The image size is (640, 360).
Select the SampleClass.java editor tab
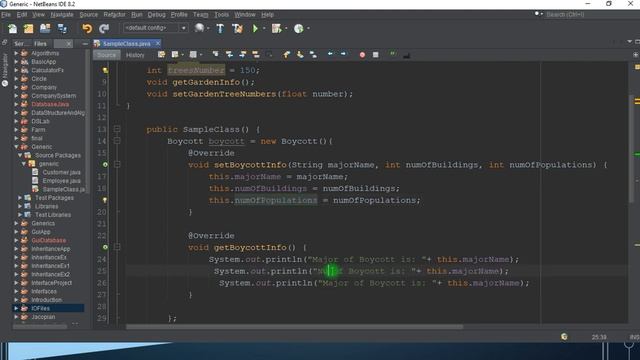coord(126,44)
